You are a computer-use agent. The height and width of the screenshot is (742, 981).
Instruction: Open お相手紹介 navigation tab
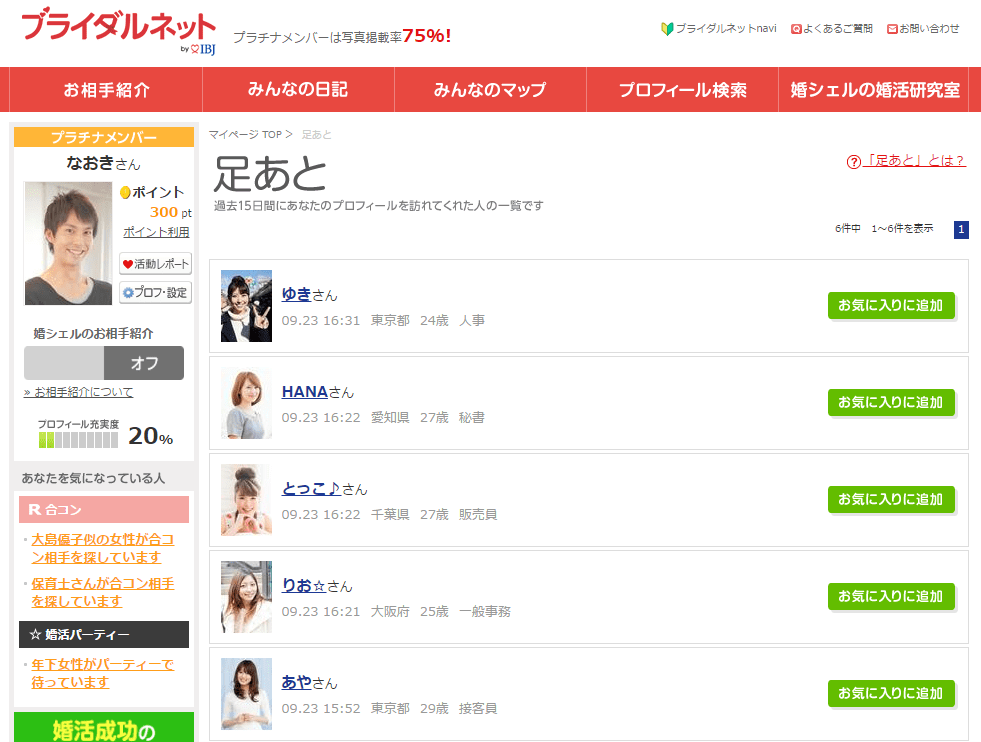coord(106,90)
